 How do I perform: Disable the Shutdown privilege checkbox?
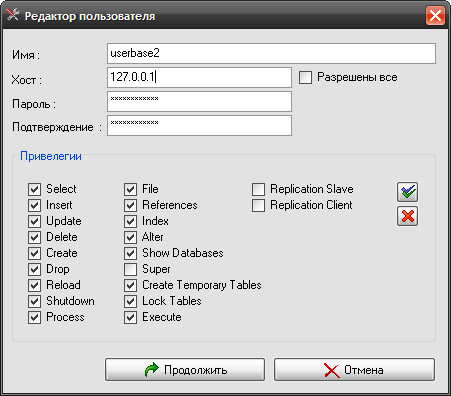(34, 301)
